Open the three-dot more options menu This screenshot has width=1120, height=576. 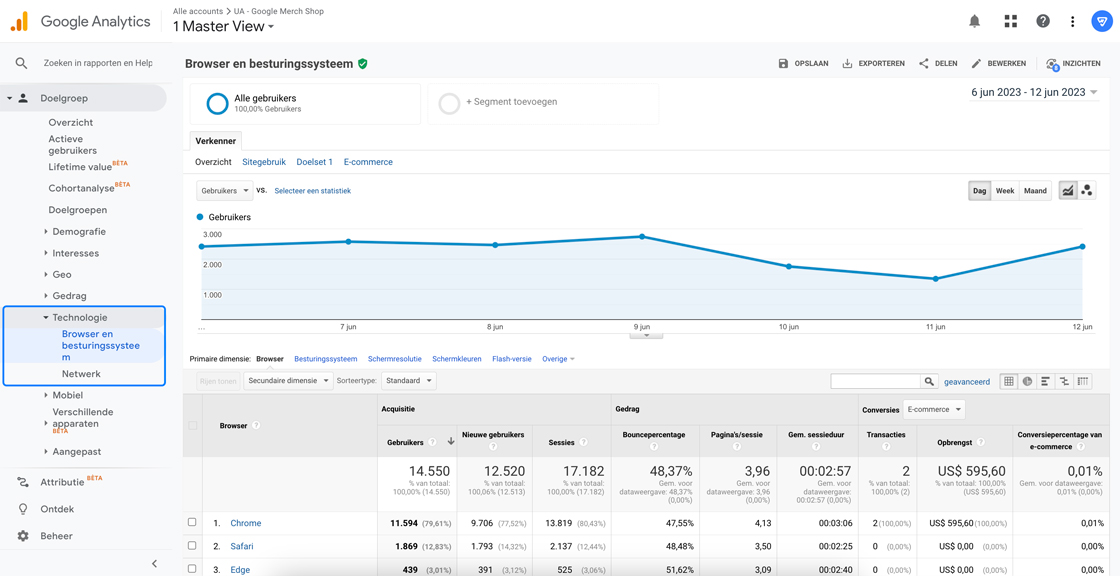tap(1073, 21)
